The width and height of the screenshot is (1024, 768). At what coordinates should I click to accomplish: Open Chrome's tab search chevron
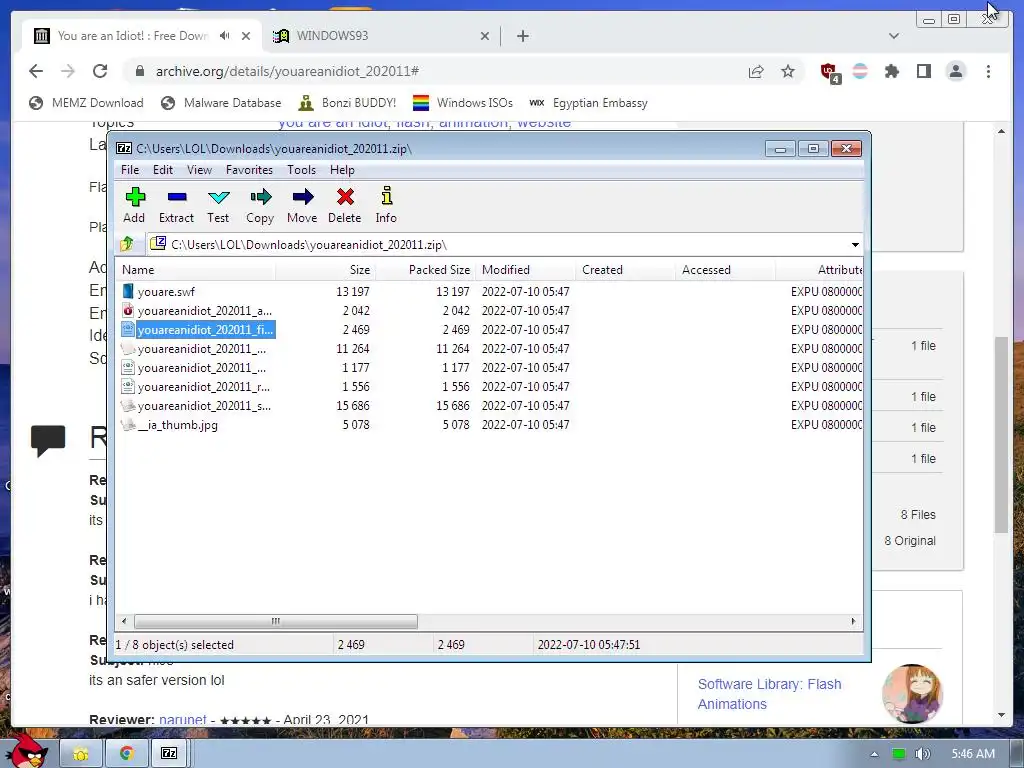tap(893, 36)
